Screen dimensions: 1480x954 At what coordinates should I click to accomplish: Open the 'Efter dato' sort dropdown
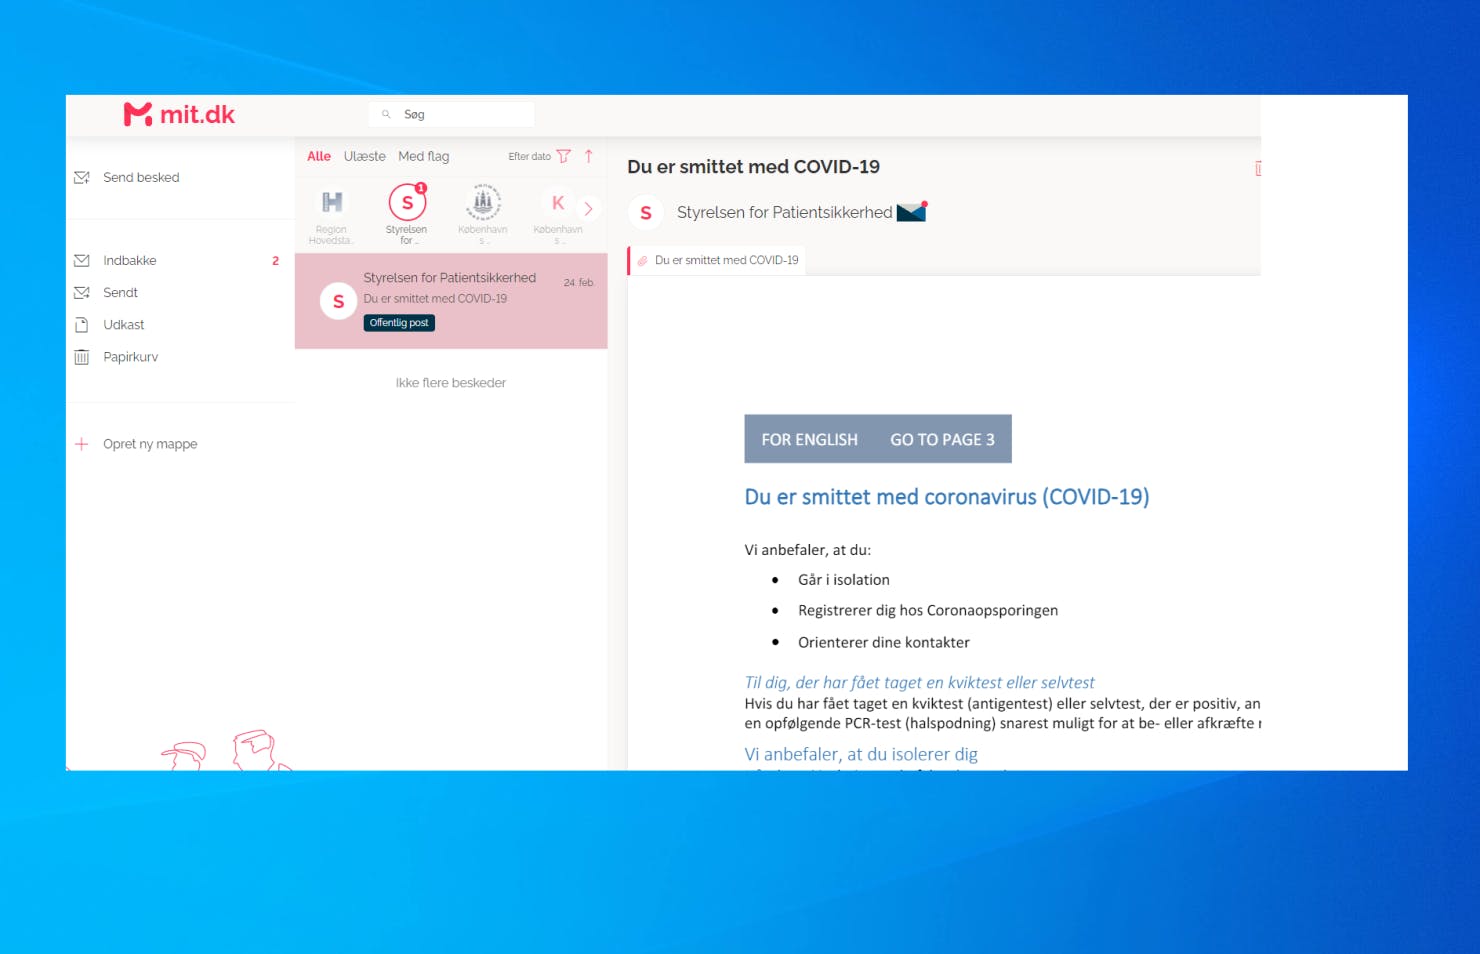coord(529,157)
